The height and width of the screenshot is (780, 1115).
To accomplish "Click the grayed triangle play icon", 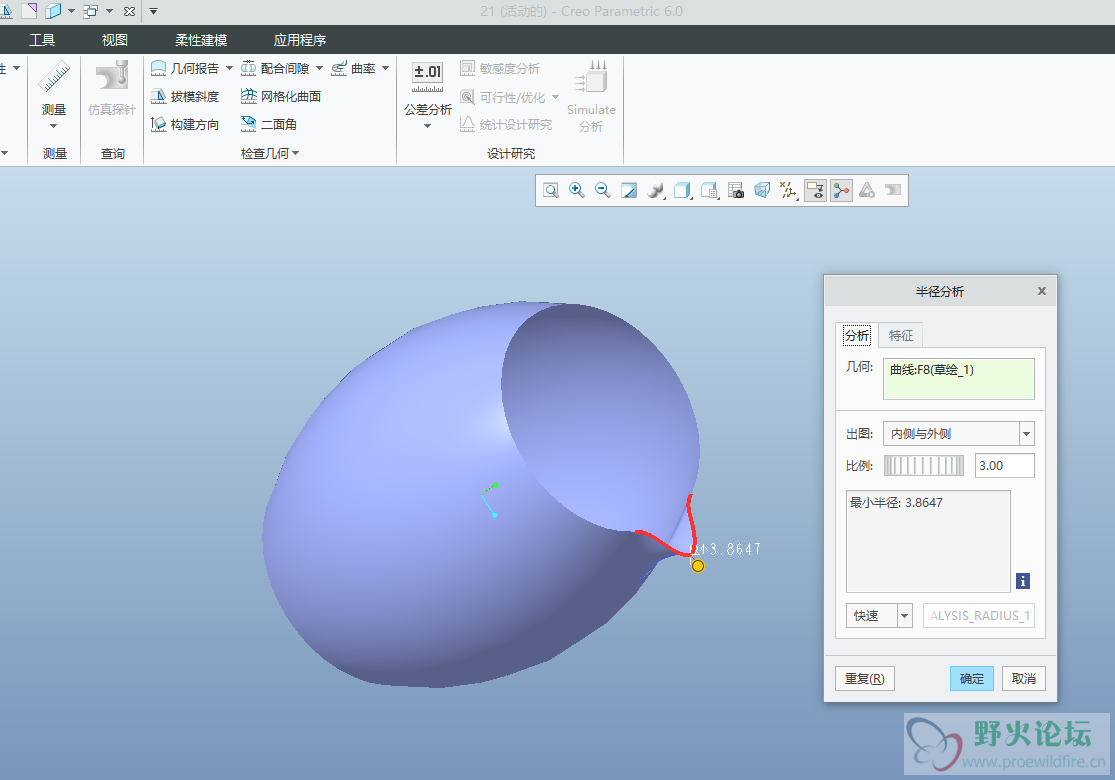I will coord(867,190).
